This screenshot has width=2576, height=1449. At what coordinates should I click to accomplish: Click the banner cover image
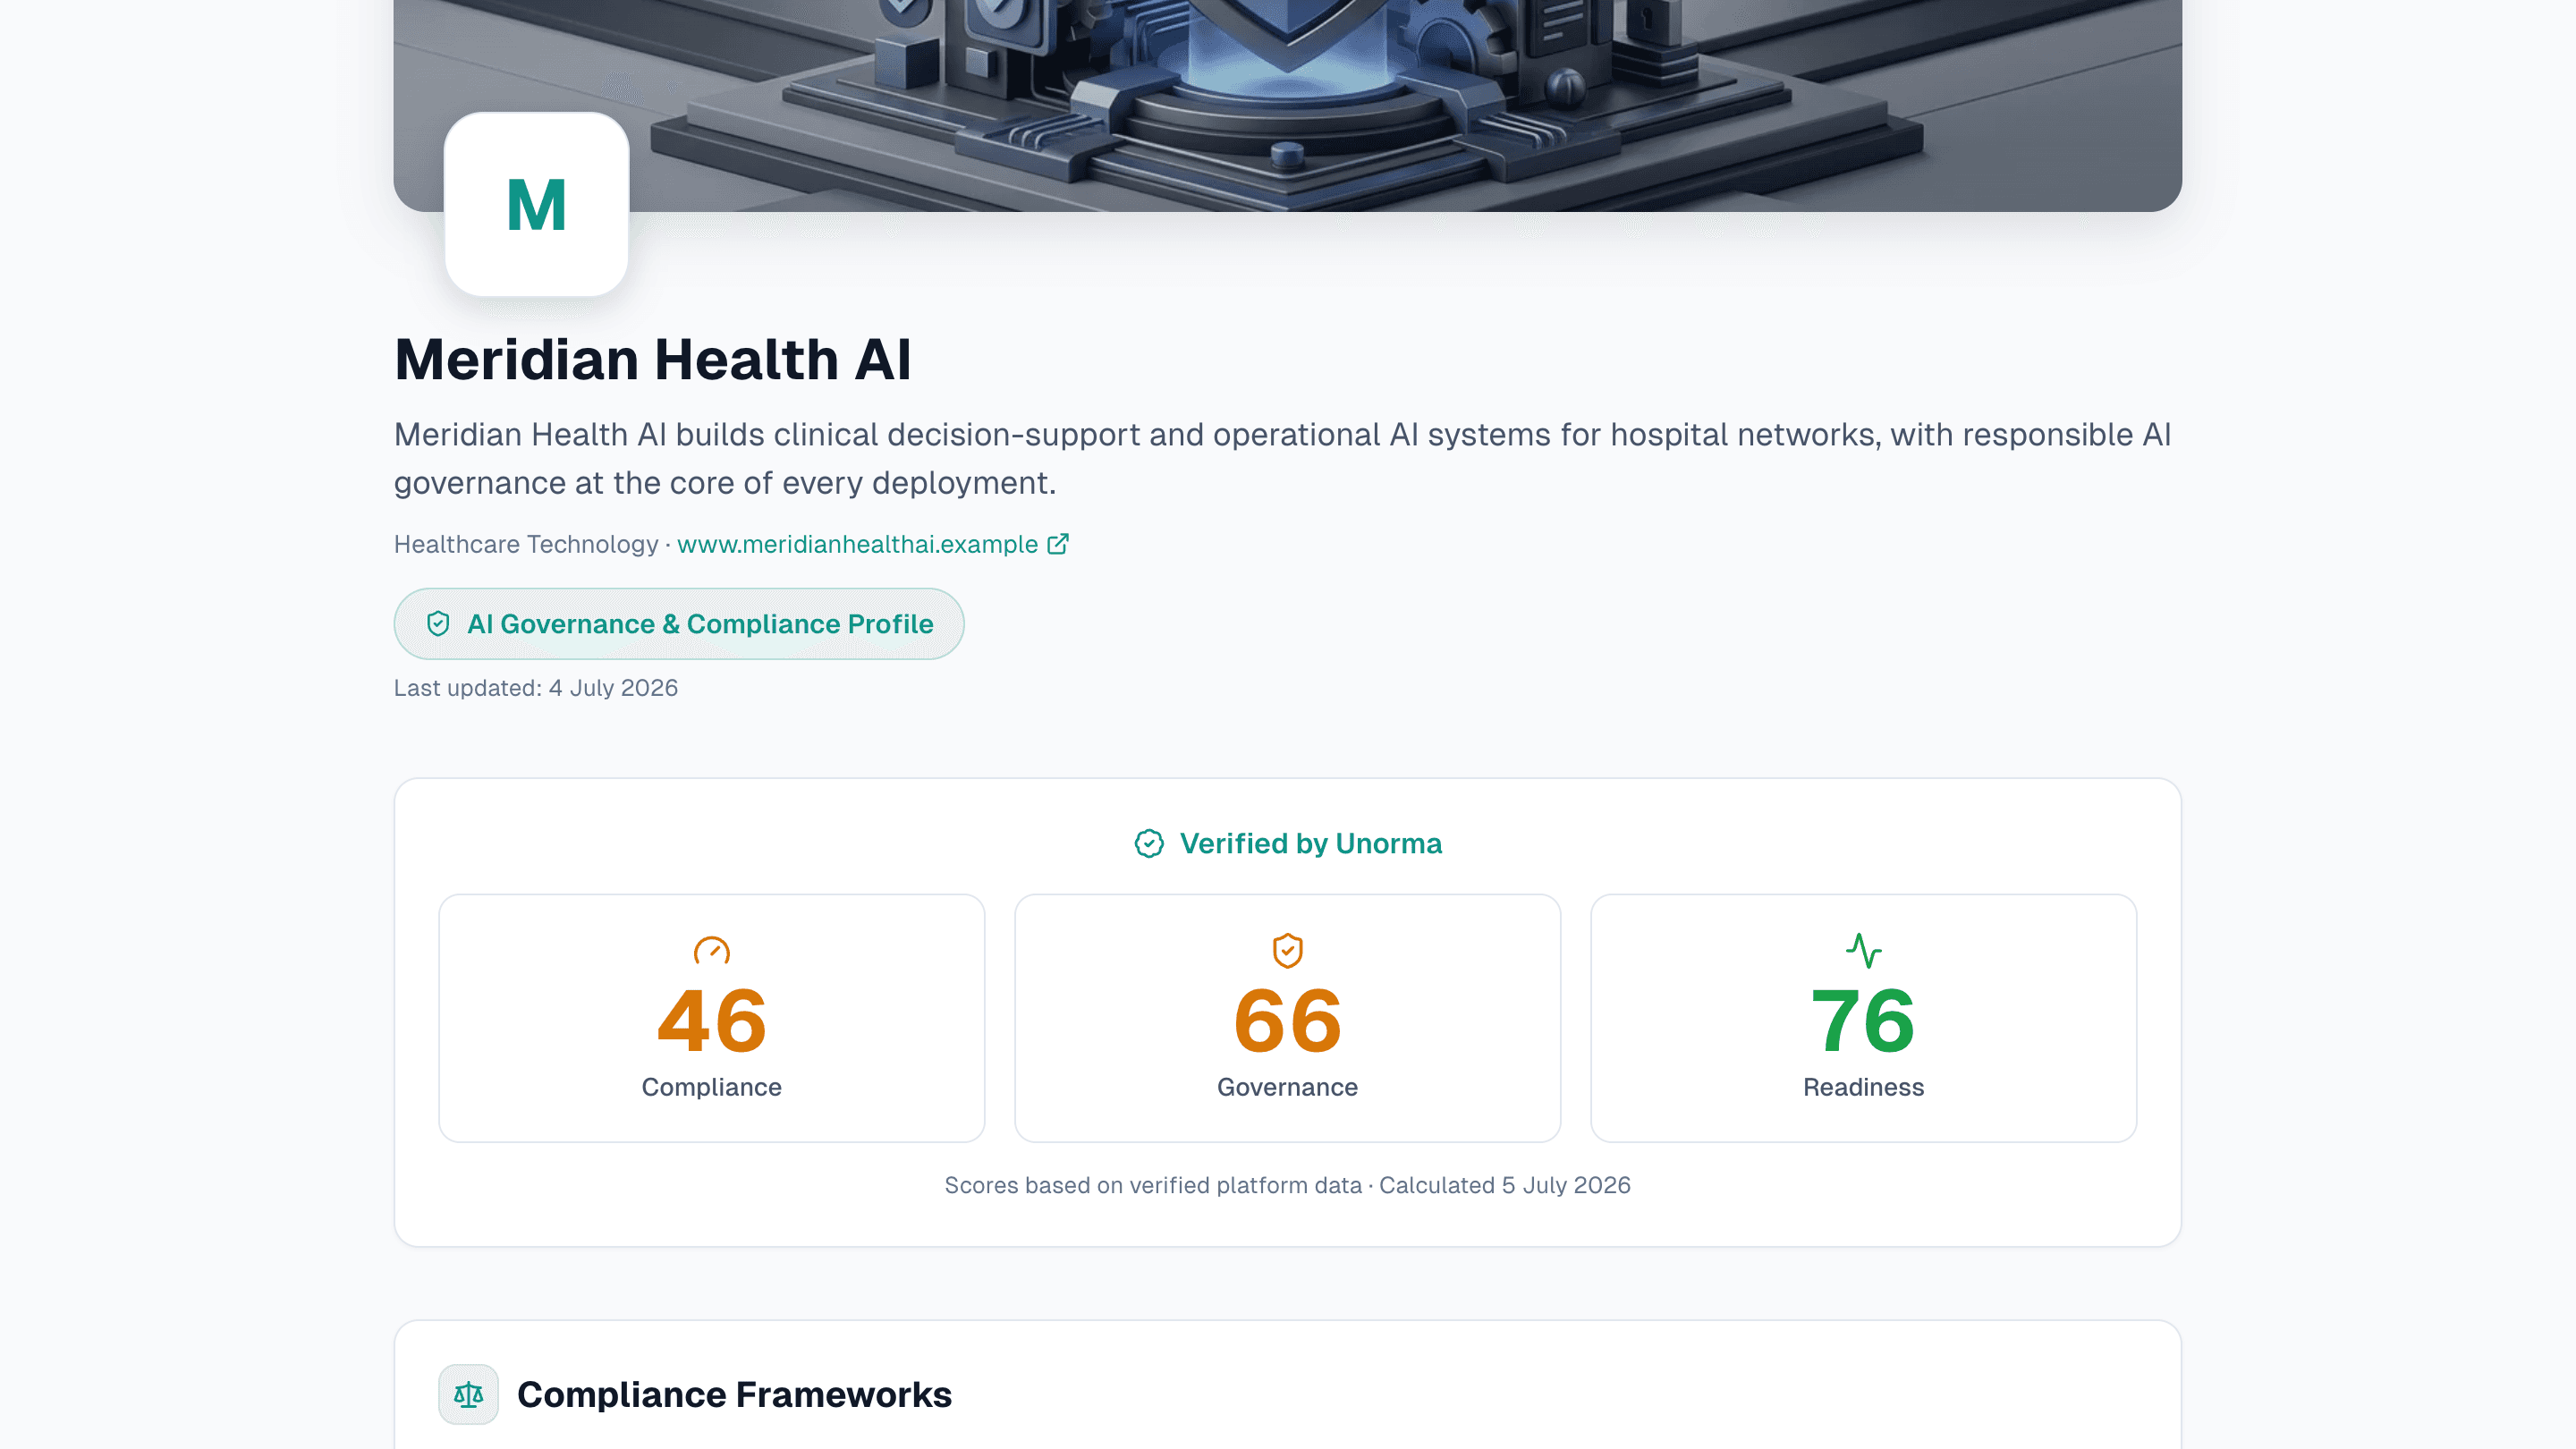pyautogui.click(x=1288, y=105)
